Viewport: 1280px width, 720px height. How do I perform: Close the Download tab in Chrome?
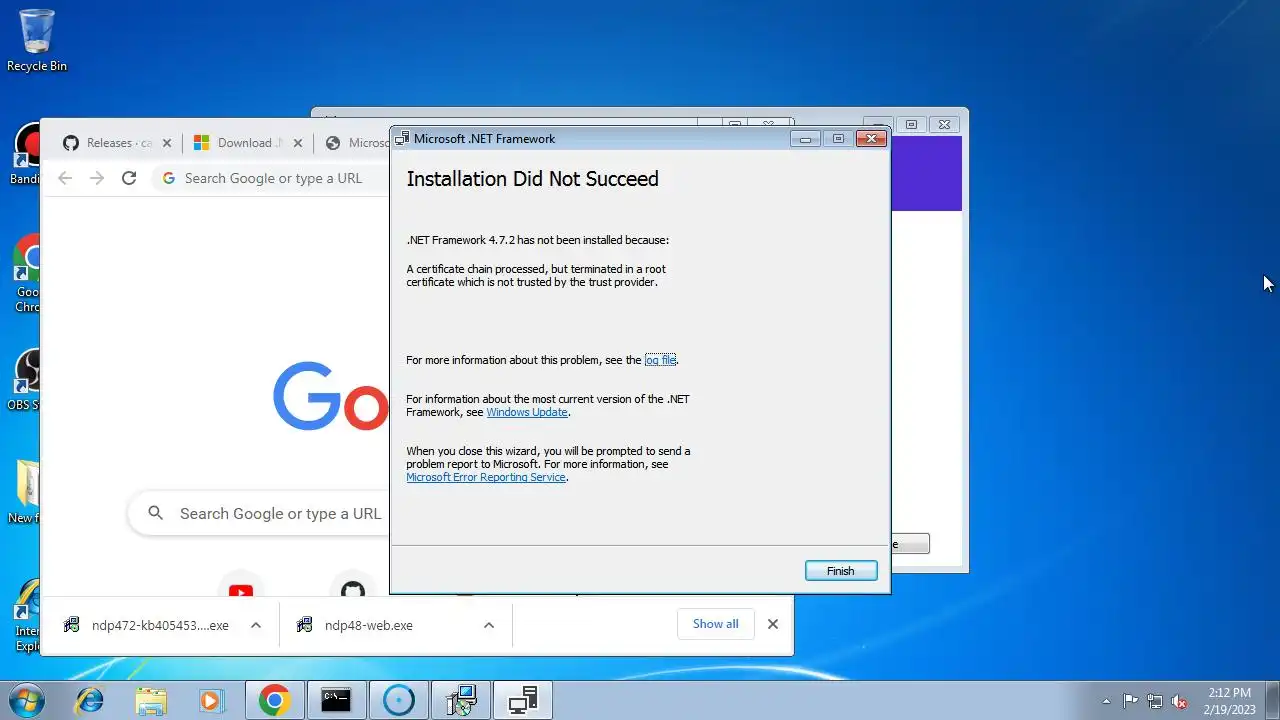(298, 143)
